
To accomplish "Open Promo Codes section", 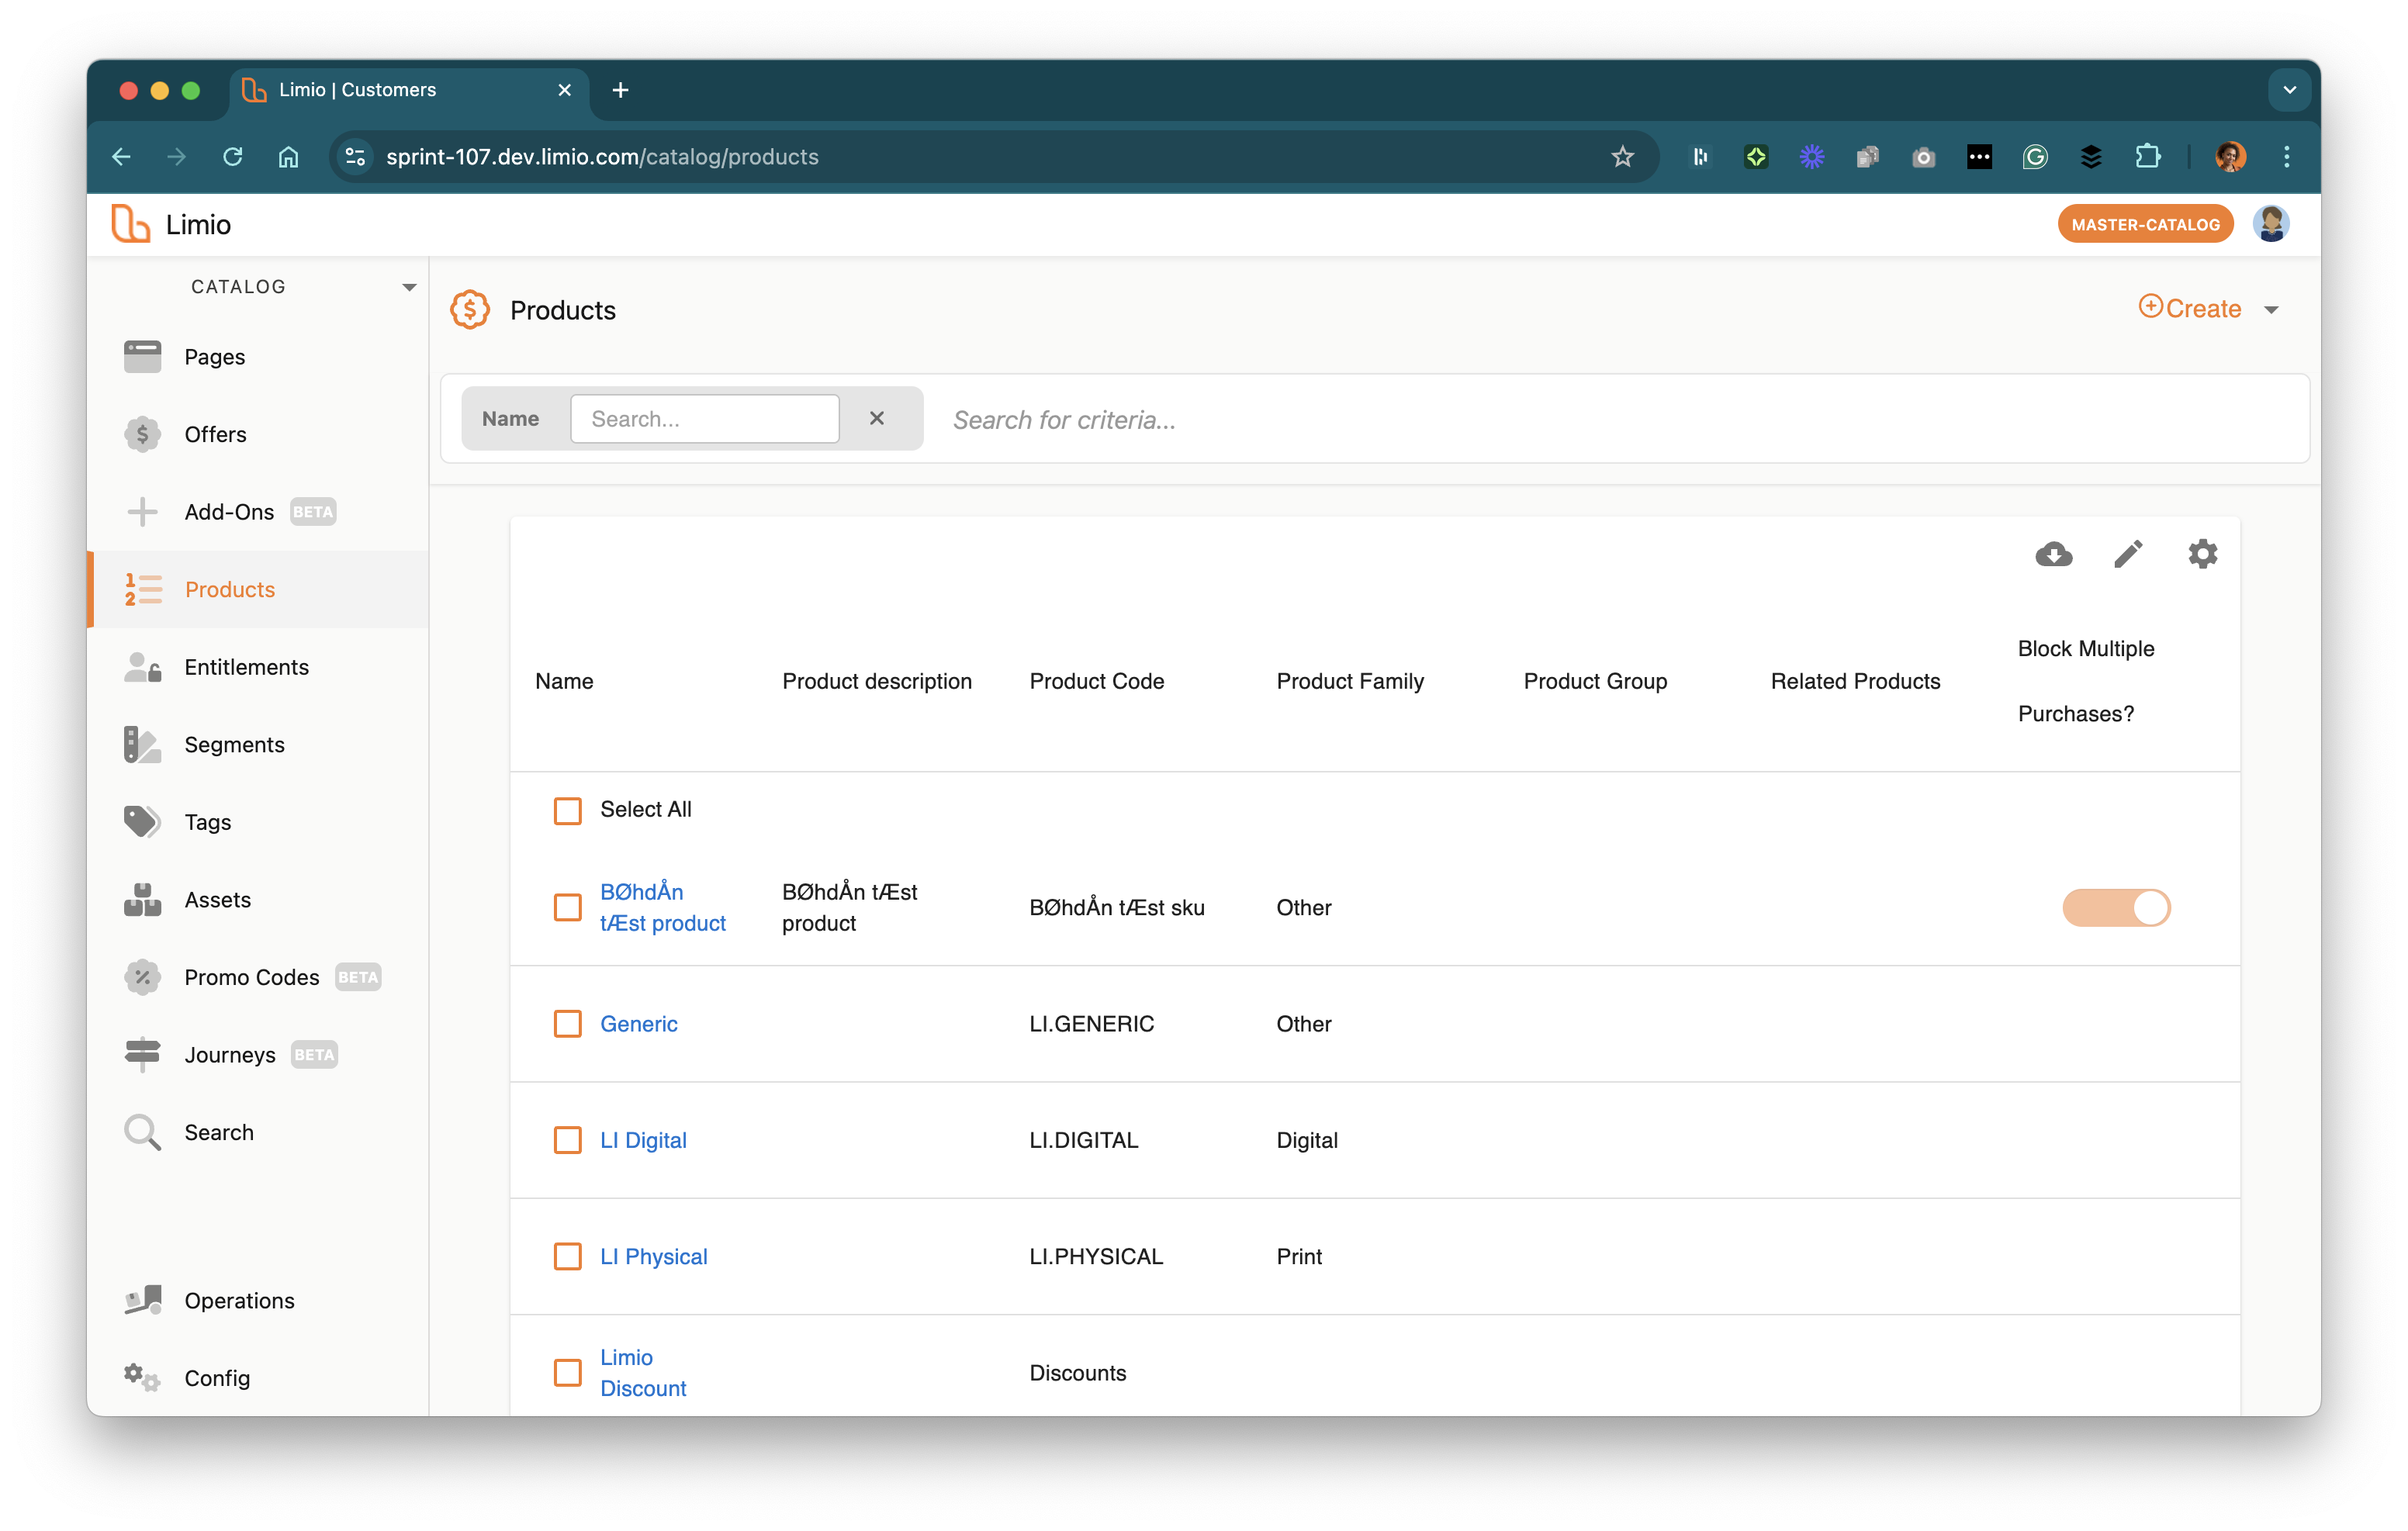I will pyautogui.click(x=251, y=977).
